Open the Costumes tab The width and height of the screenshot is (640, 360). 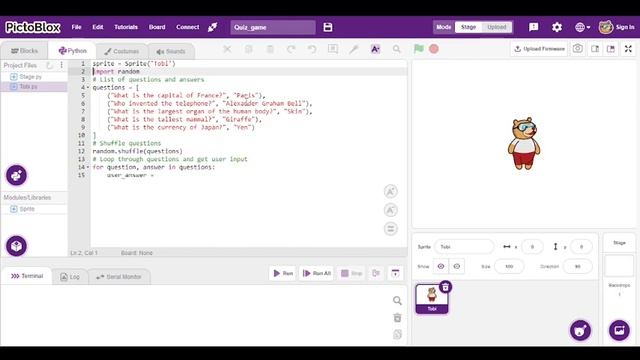[122, 51]
